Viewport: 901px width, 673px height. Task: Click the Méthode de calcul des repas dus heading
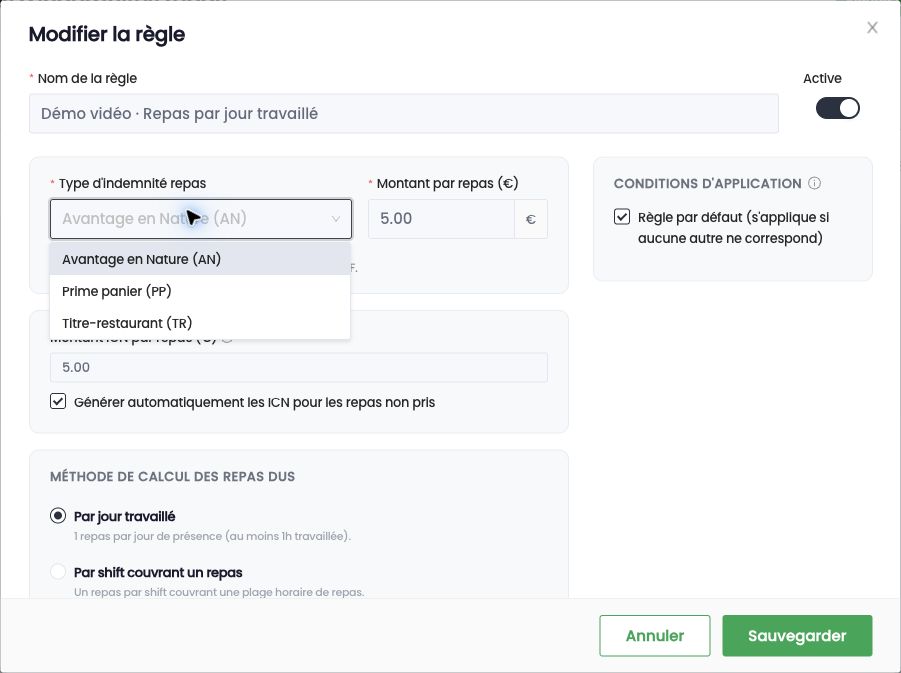pos(172,476)
